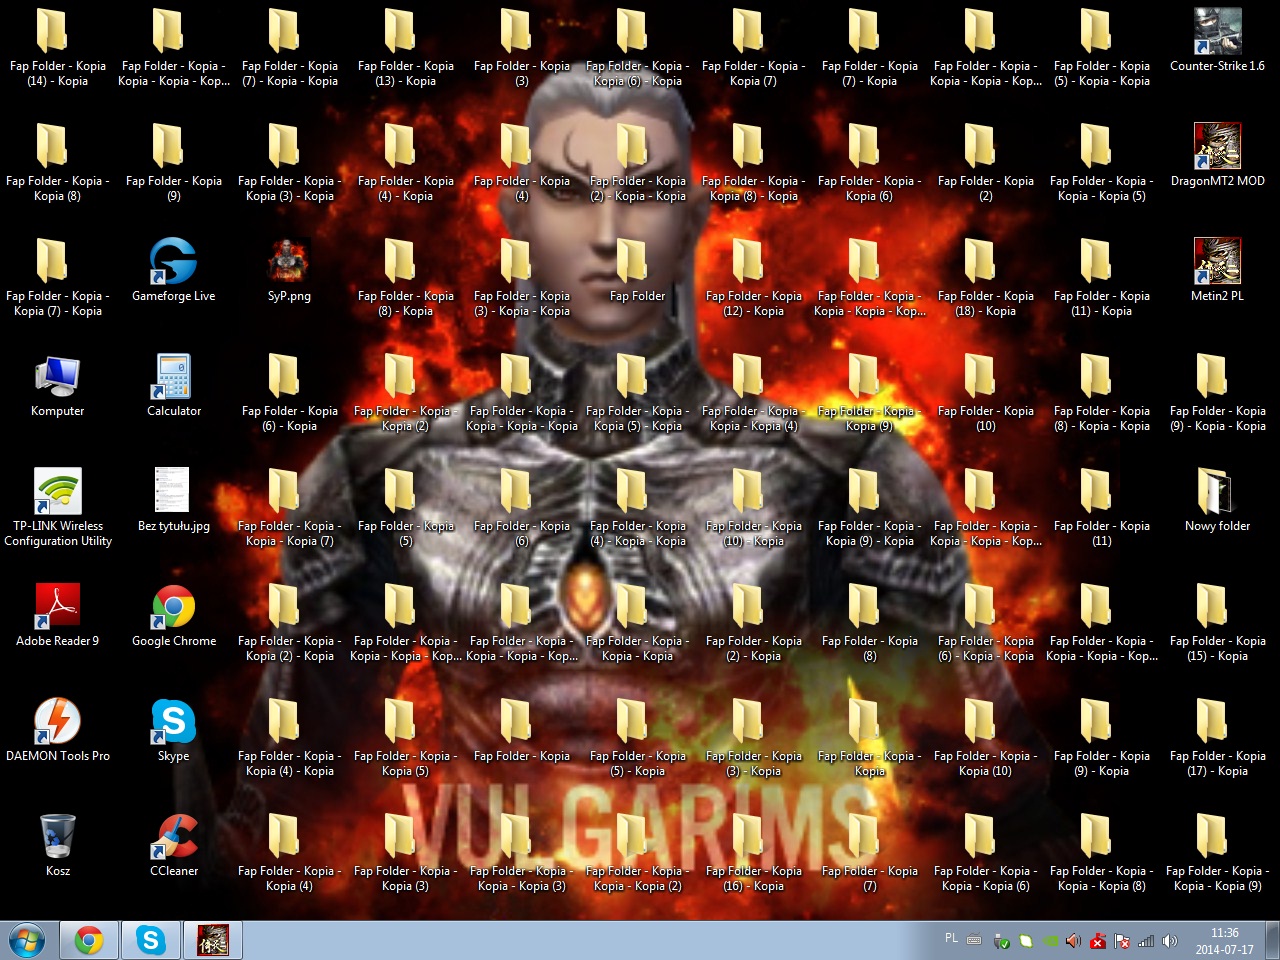Select folder "Fap Folder - Kopia (13) - Kopia"
Screen dimensions: 1280x960
tap(405, 47)
